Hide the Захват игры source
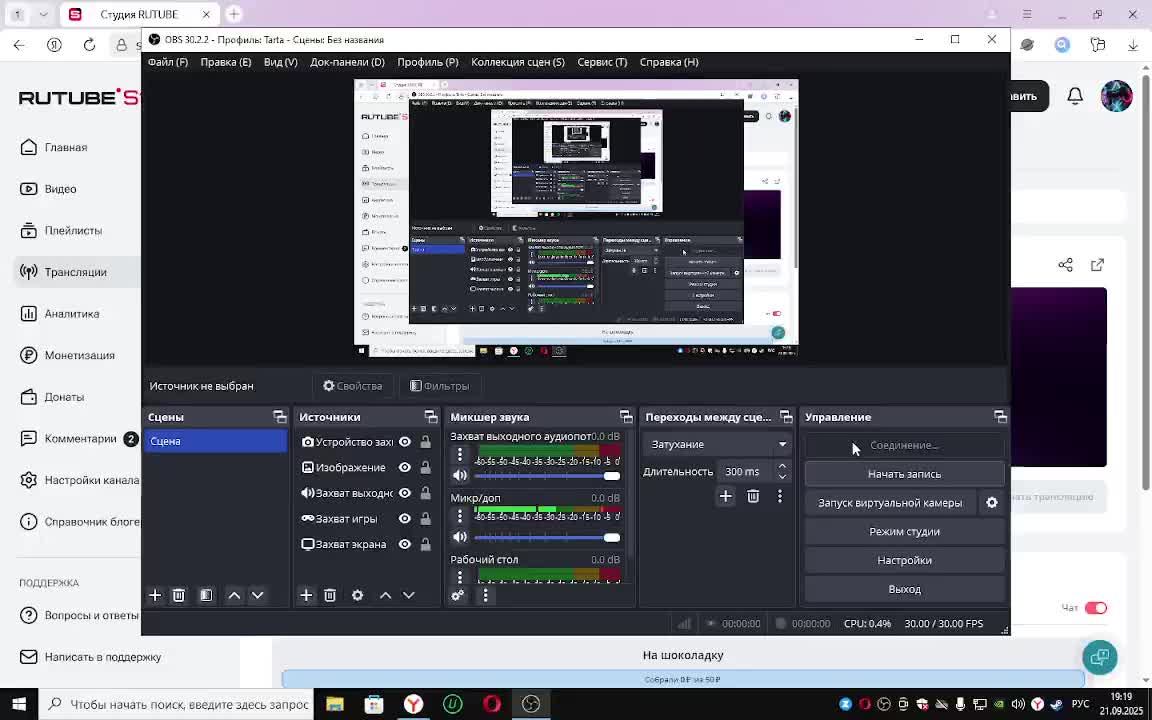 (405, 519)
